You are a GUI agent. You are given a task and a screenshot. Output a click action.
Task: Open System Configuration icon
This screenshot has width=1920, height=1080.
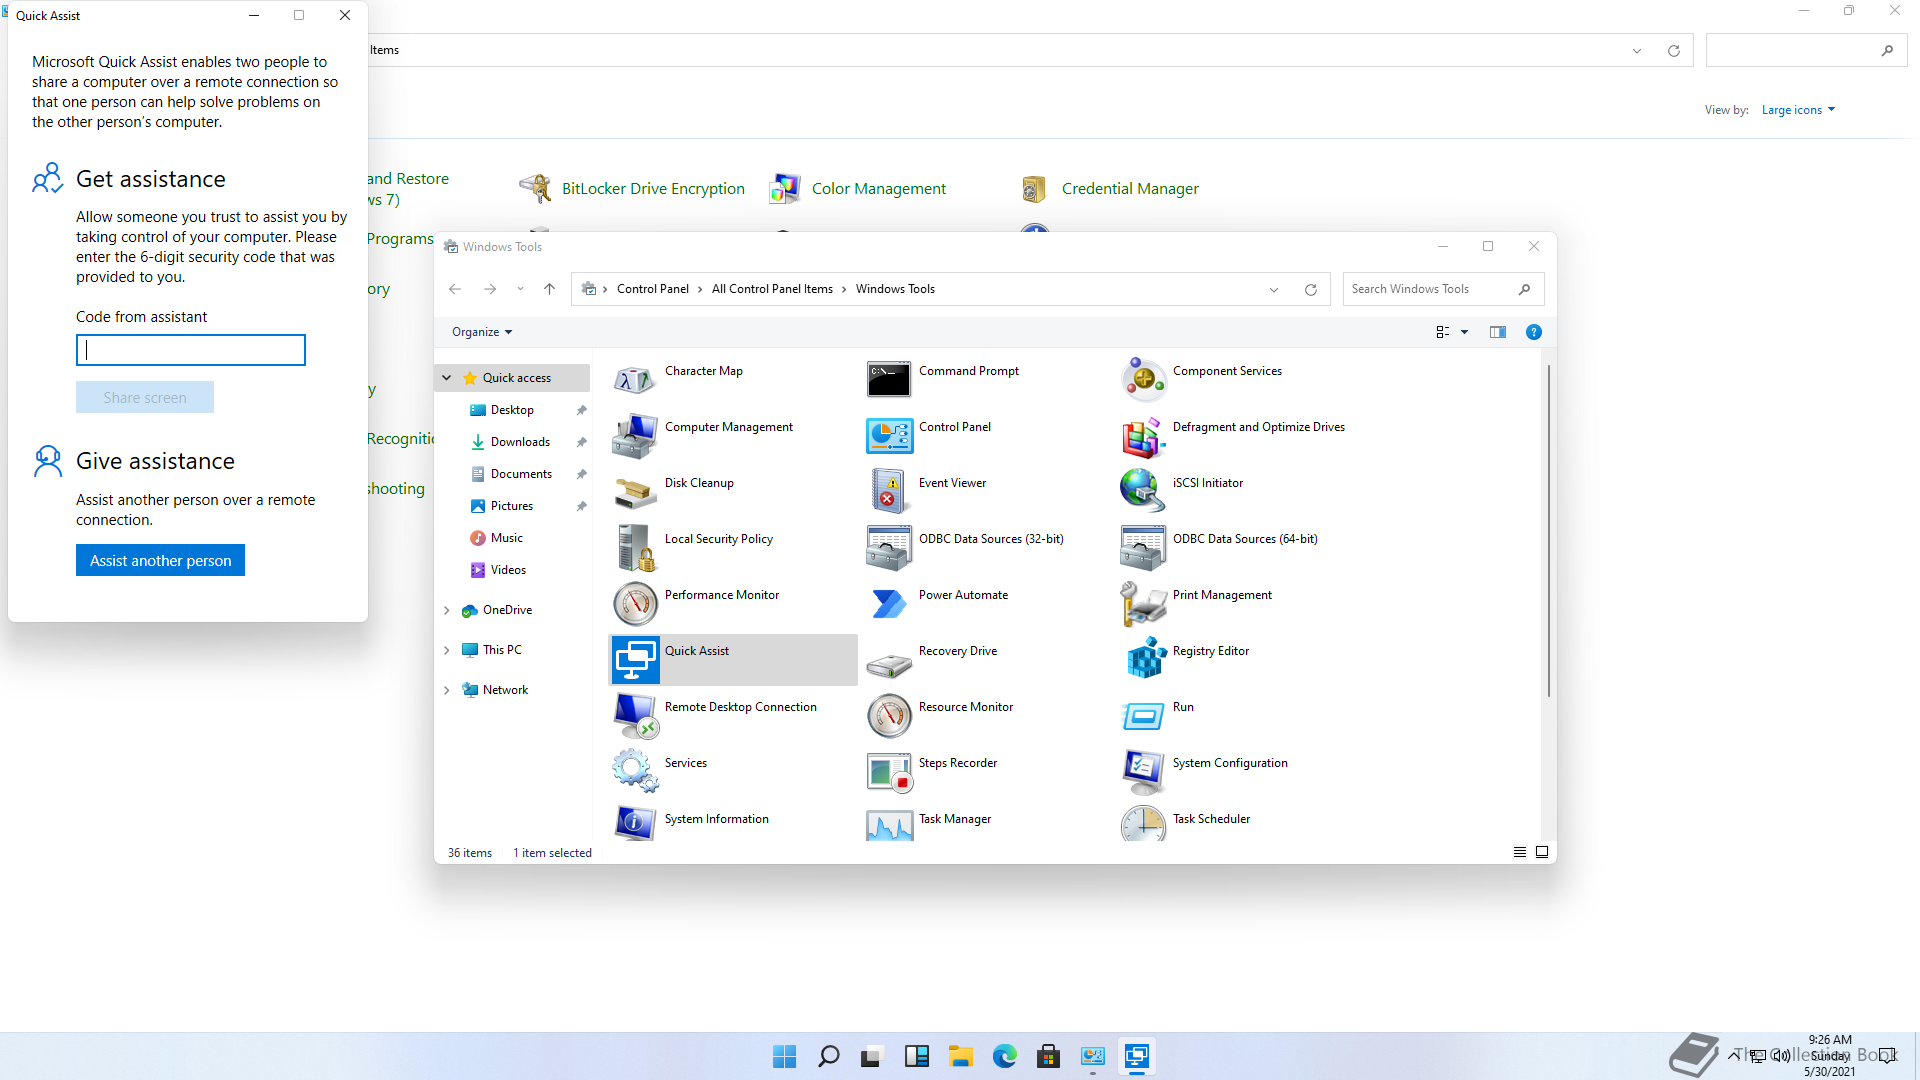point(1142,772)
